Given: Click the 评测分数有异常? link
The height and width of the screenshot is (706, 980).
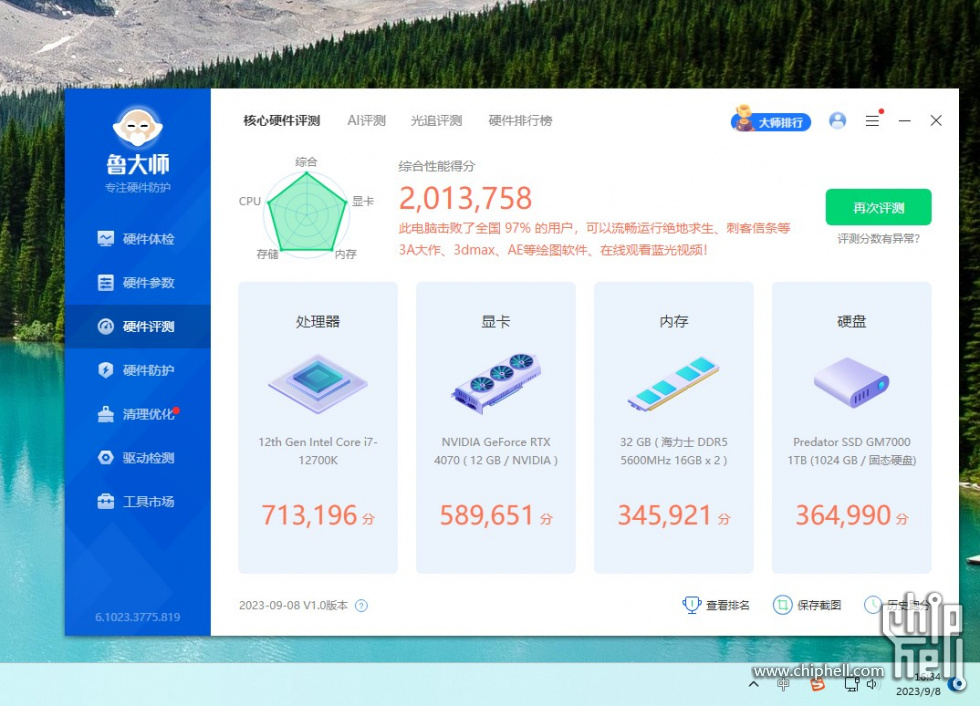Looking at the screenshot, I should [x=878, y=239].
